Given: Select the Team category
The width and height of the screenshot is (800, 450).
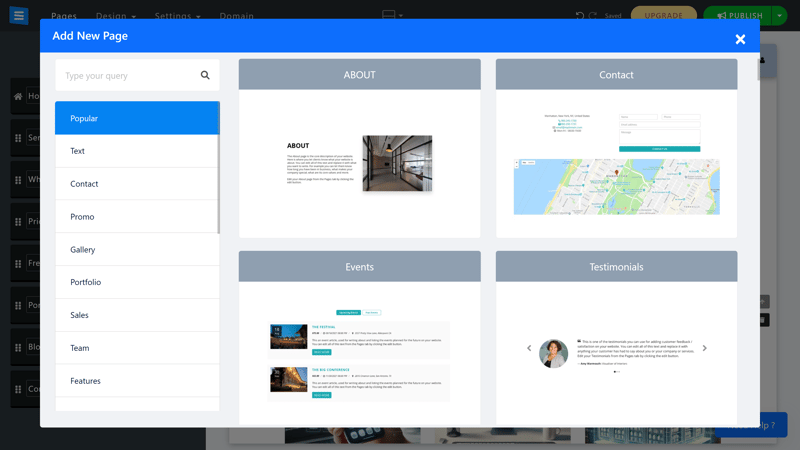Looking at the screenshot, I should click(x=137, y=348).
